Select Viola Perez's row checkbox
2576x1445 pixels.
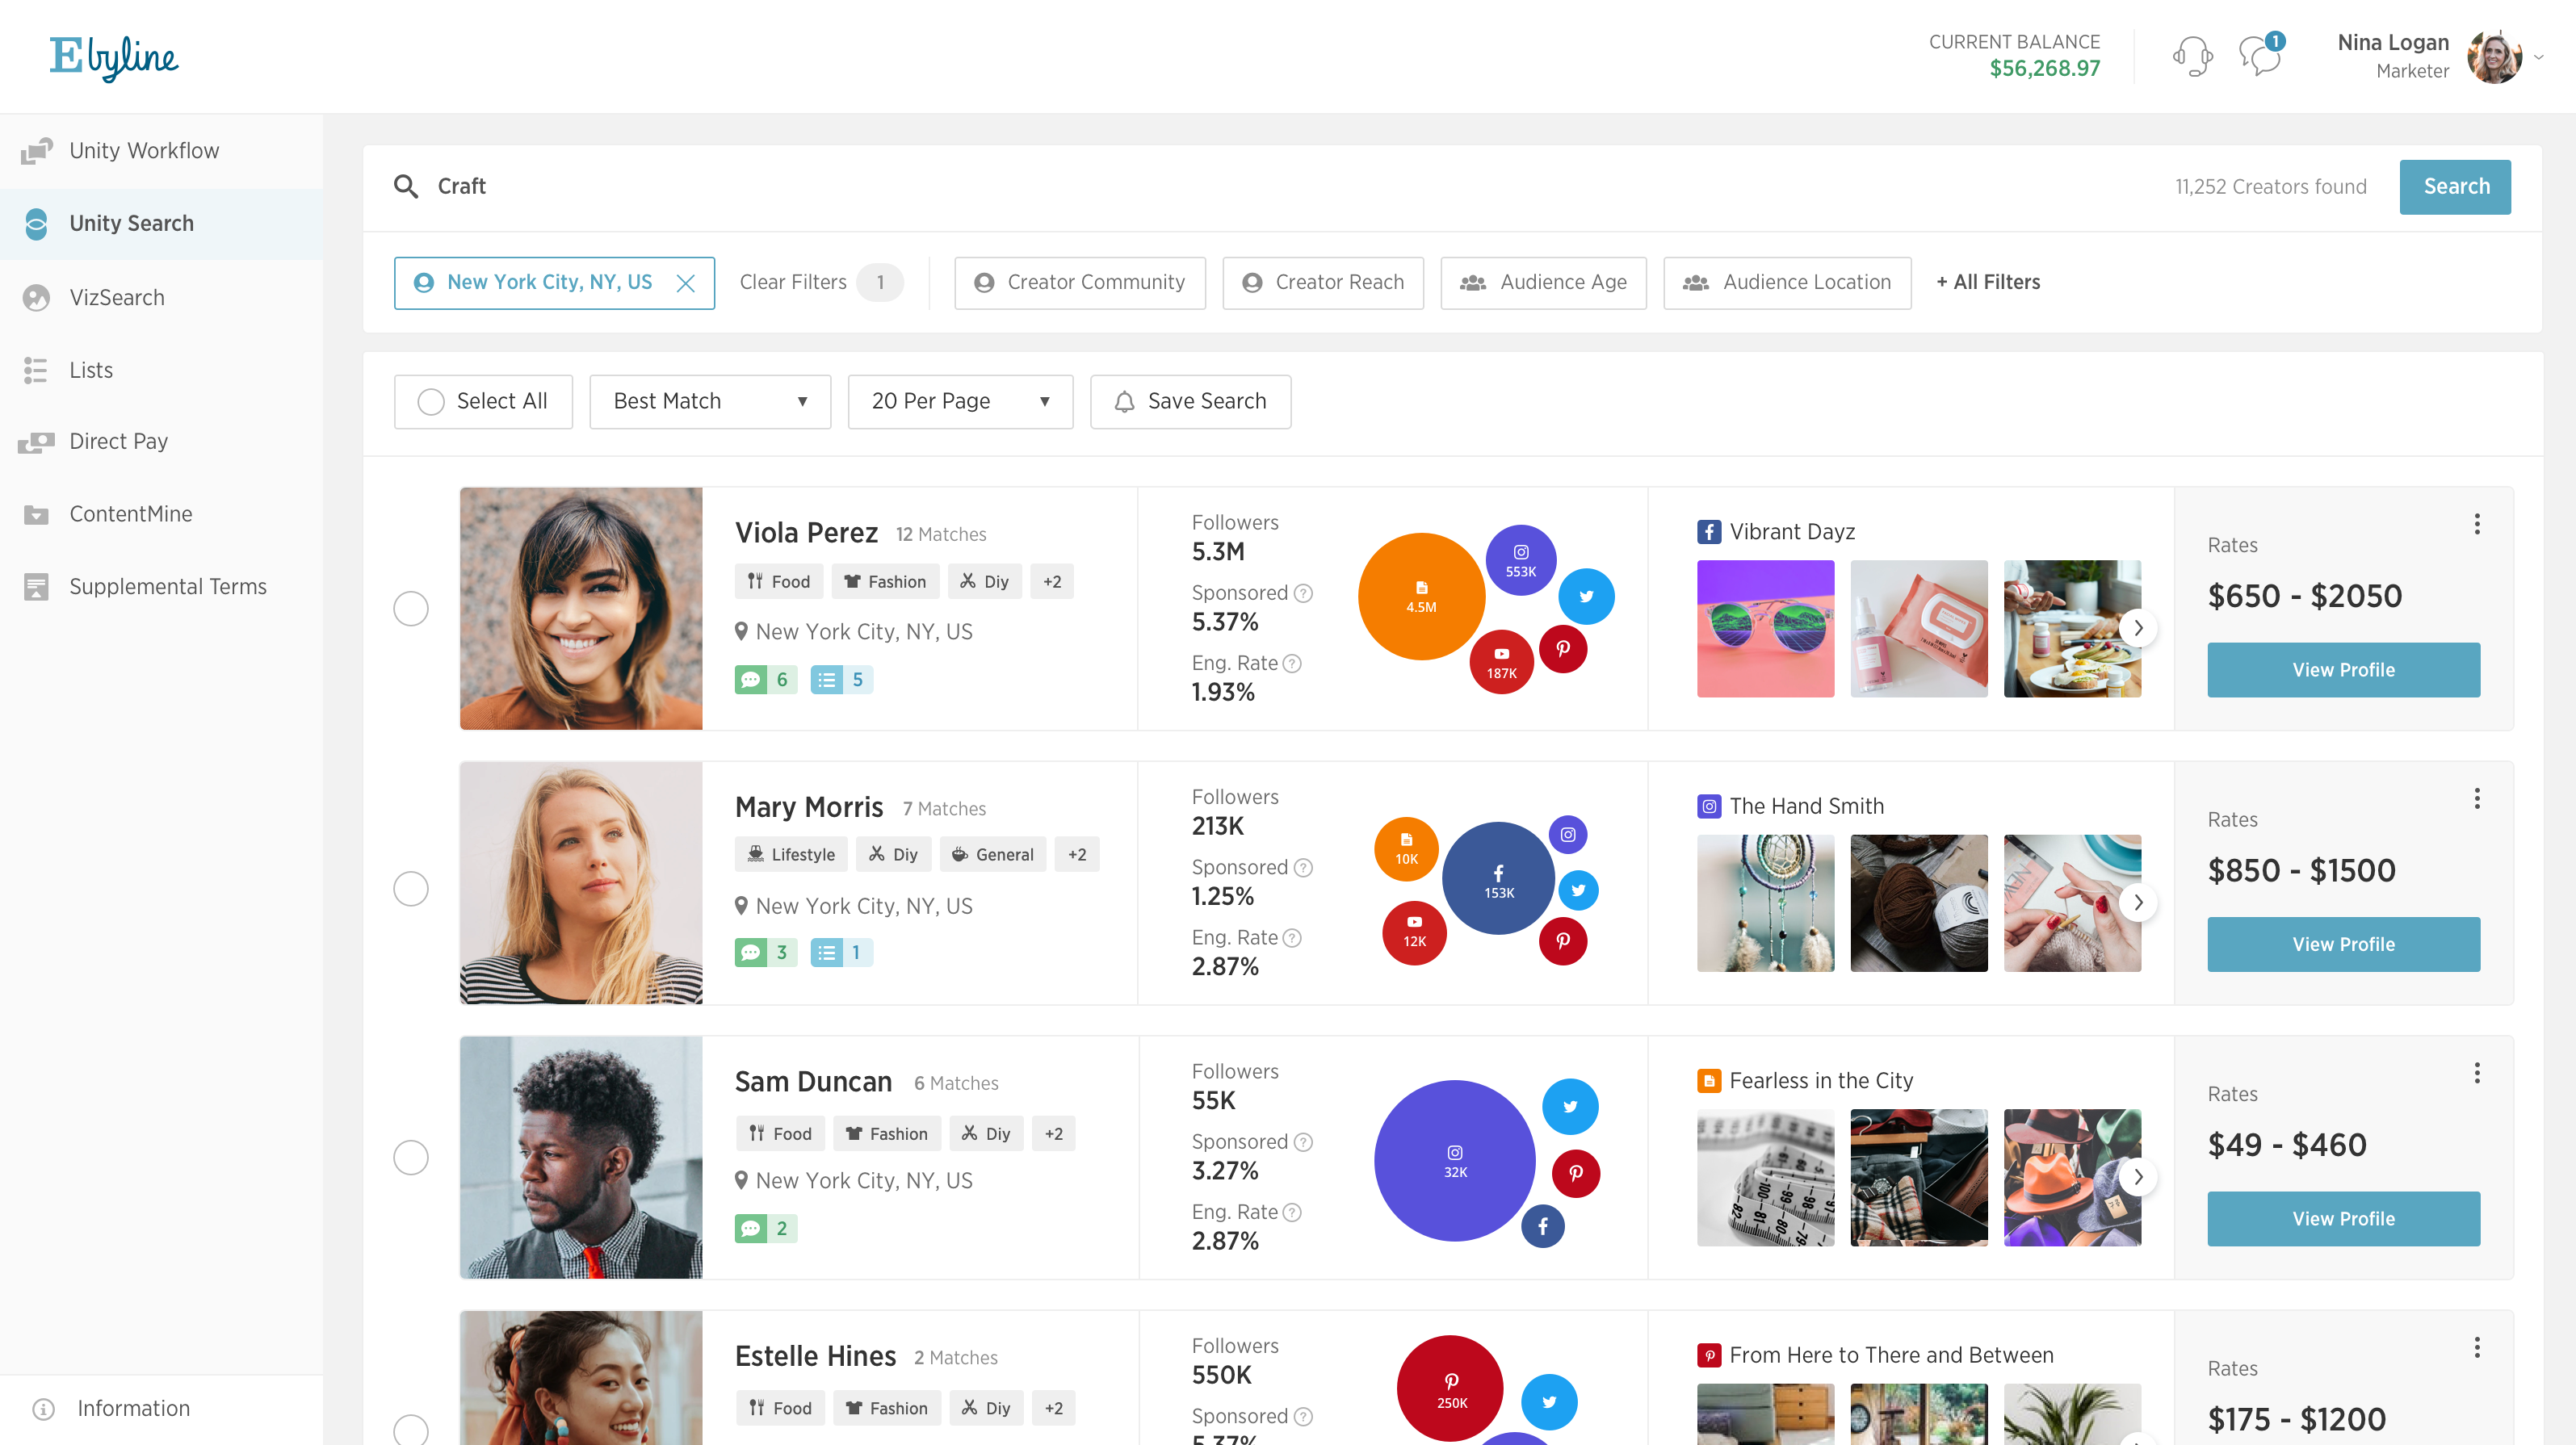[x=411, y=608]
